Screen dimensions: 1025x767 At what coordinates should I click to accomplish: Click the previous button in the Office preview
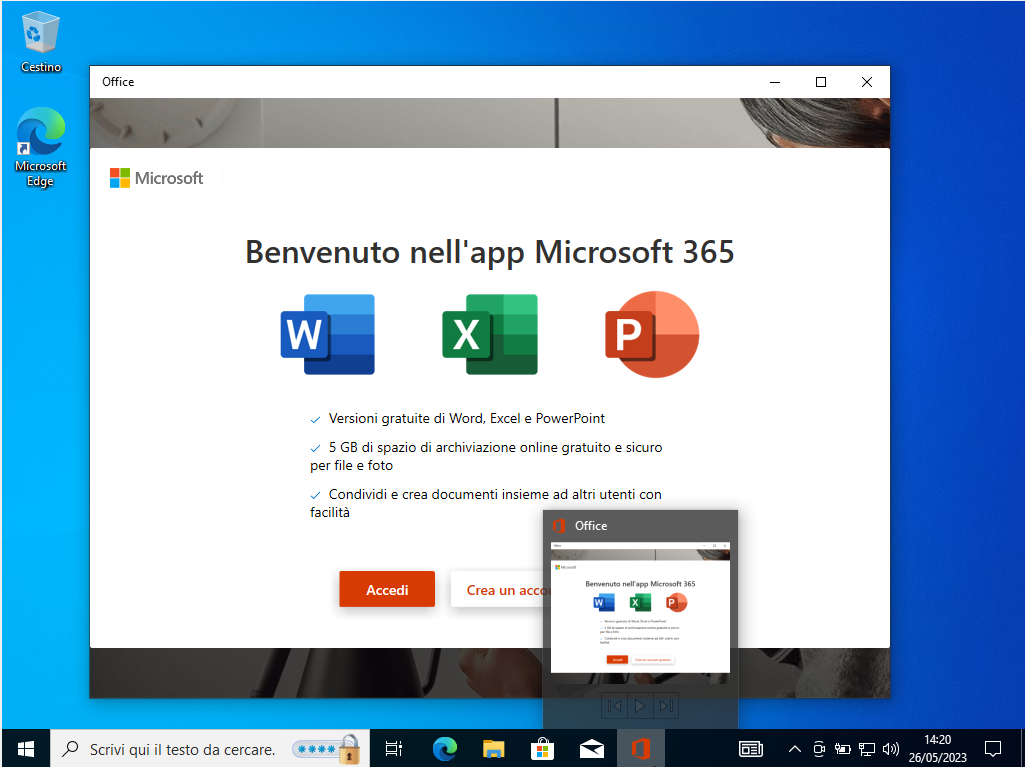[614, 706]
